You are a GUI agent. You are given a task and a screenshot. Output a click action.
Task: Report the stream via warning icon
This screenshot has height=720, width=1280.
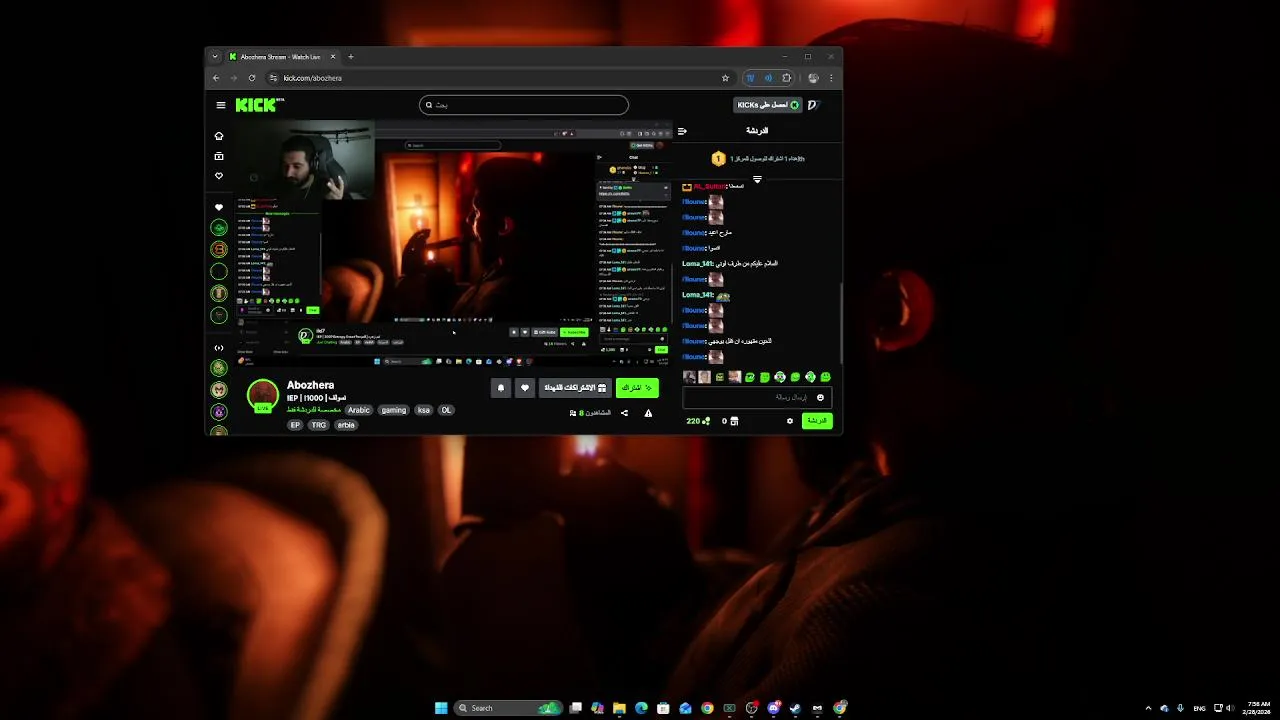648,413
